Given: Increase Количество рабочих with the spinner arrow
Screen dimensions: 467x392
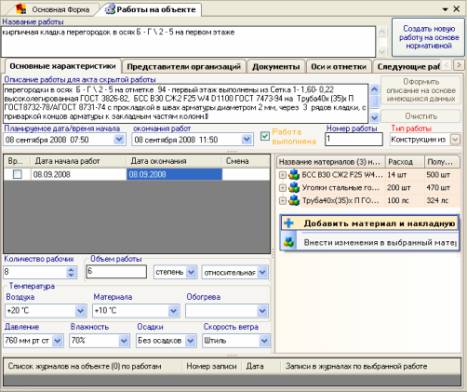Looking at the screenshot, I should 71,269.
